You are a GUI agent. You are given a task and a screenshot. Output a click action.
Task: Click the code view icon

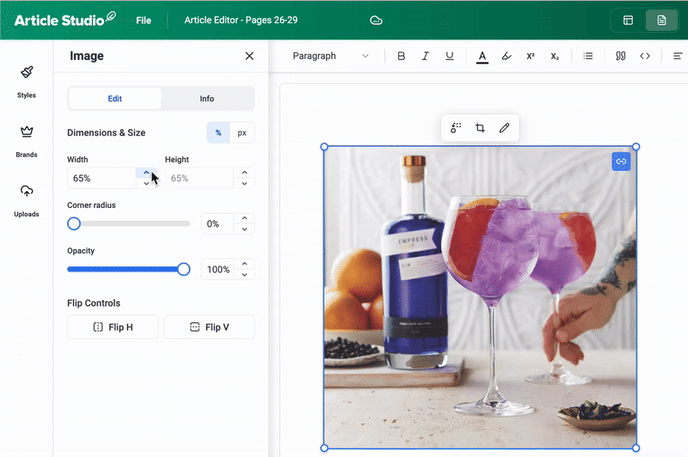pos(645,56)
